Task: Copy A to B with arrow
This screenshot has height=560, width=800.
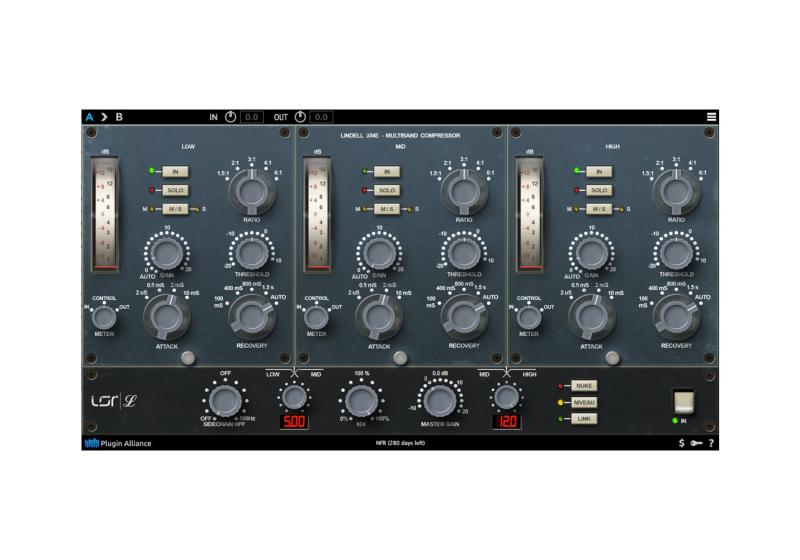Action: 104,117
